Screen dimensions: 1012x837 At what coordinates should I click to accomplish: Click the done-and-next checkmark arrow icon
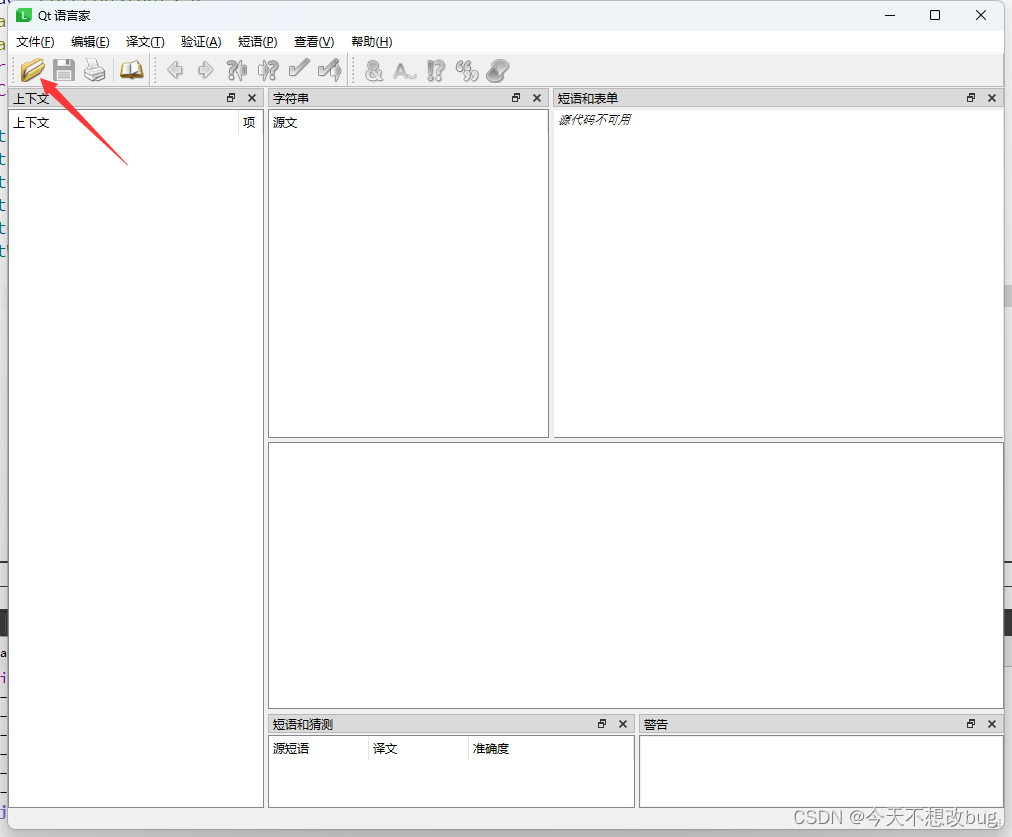(330, 70)
